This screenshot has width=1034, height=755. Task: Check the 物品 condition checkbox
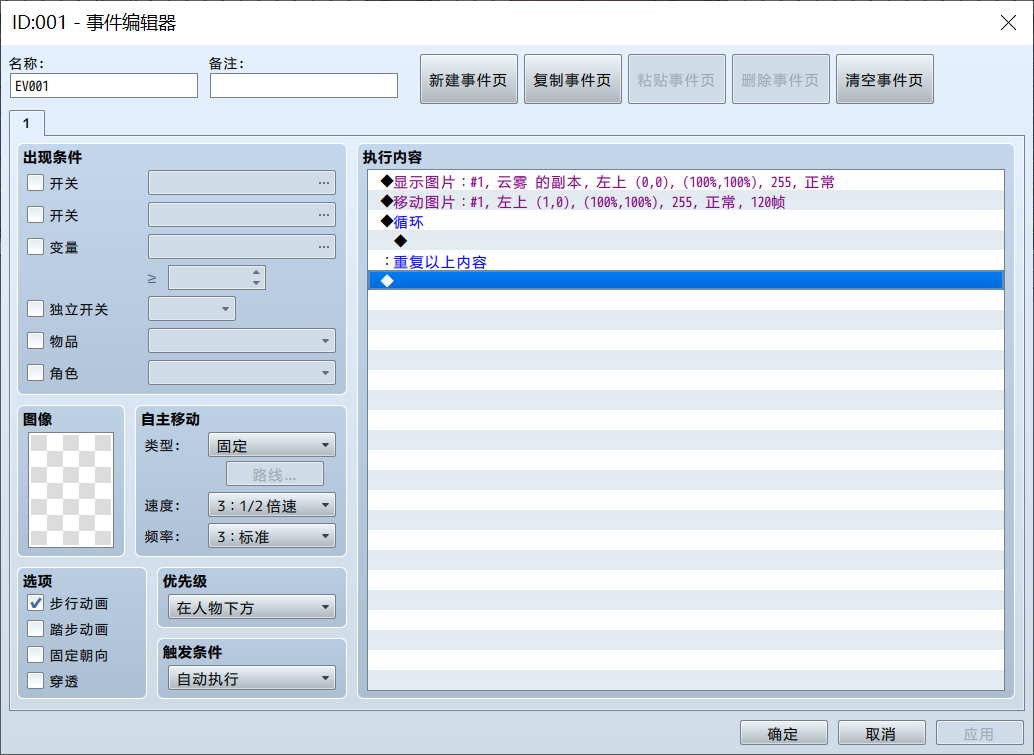(x=36, y=340)
